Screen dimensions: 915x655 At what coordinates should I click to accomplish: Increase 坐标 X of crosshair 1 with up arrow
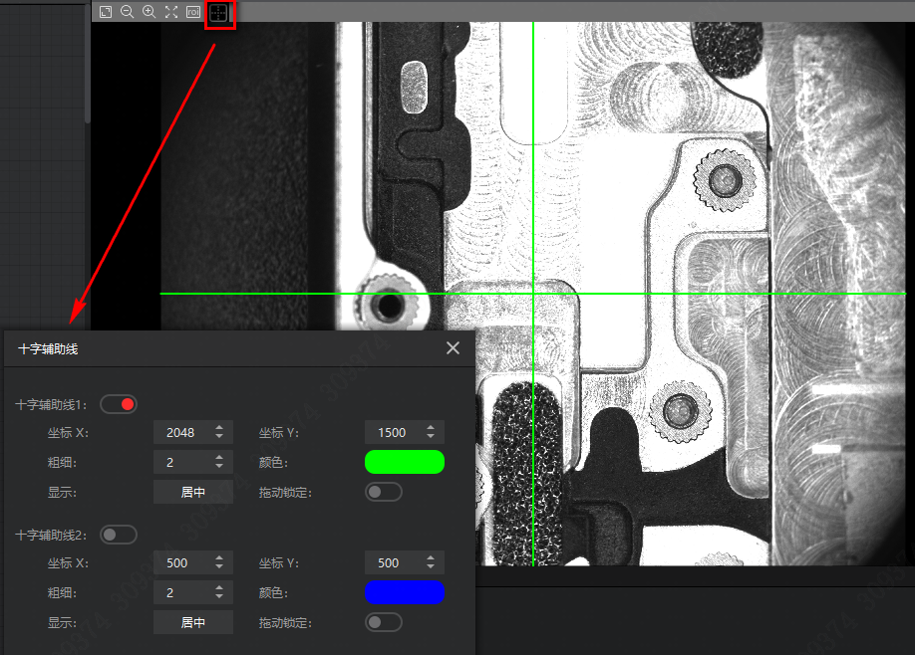(219, 428)
